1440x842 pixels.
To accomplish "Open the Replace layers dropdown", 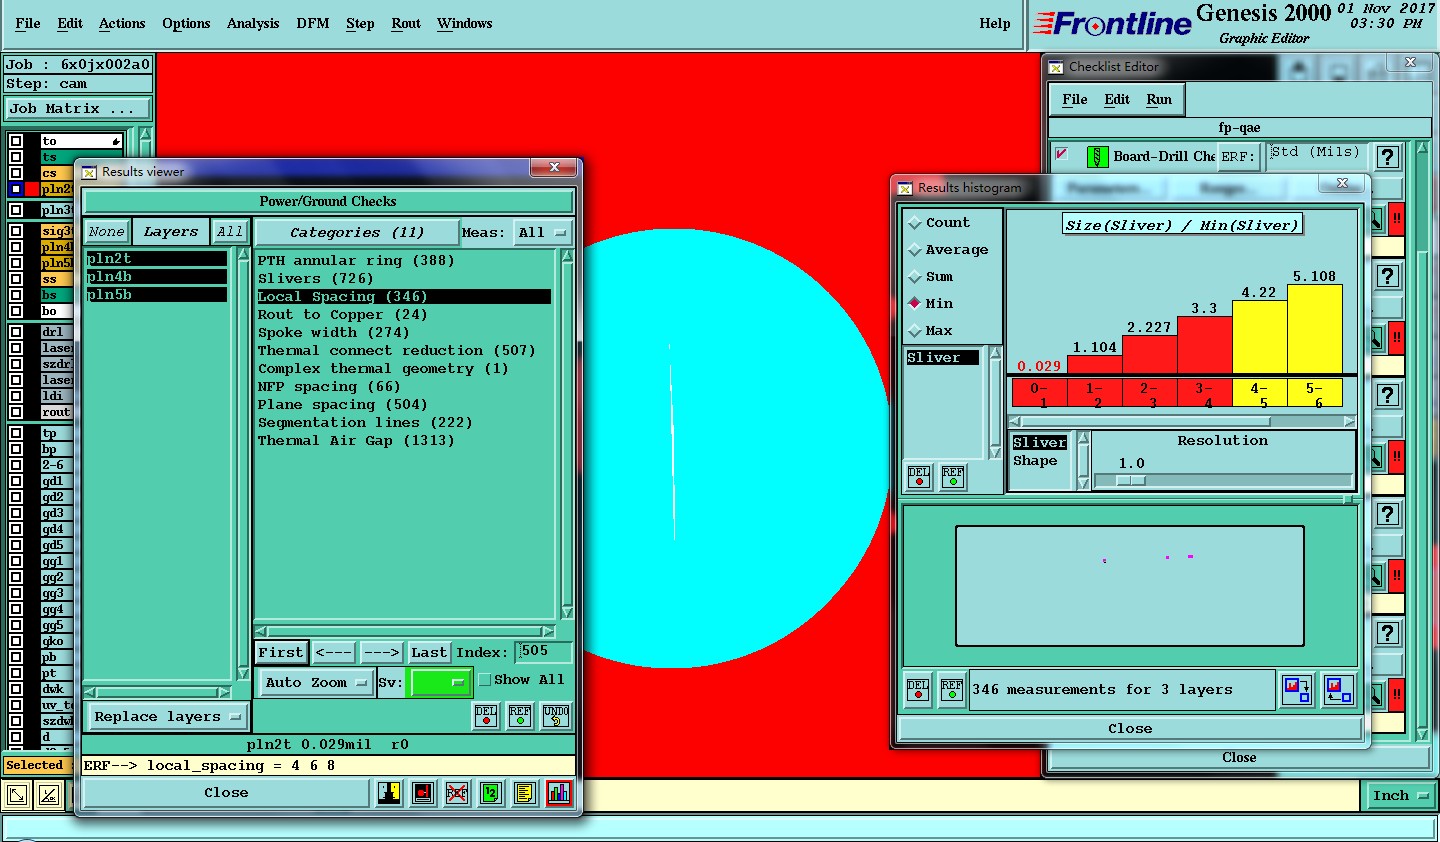I will coord(167,717).
